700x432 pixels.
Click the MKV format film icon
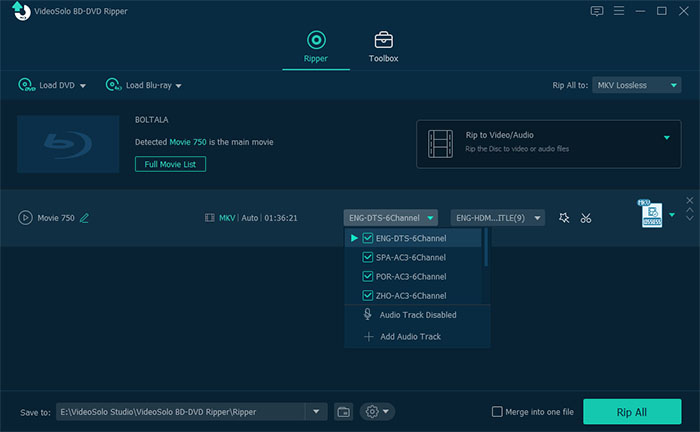click(x=209, y=218)
